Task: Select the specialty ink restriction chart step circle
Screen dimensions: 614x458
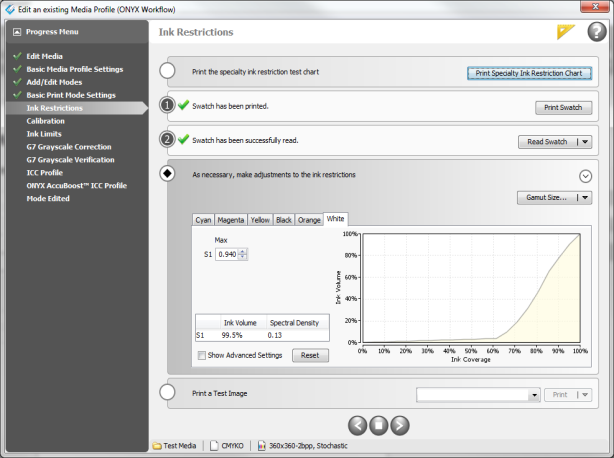Action: tap(168, 72)
